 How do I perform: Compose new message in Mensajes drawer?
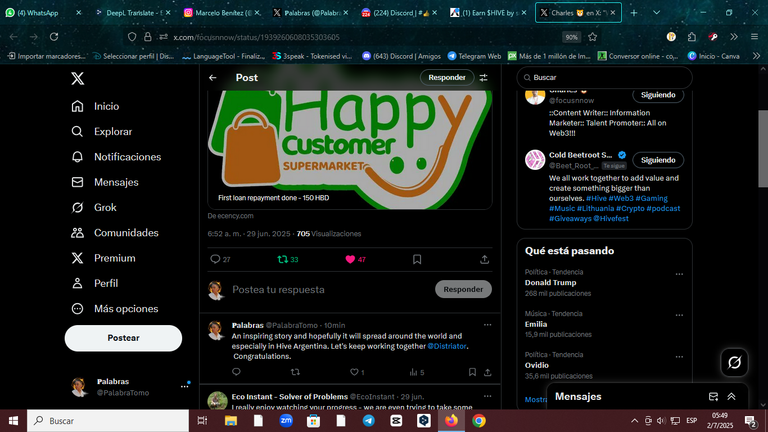click(x=713, y=397)
